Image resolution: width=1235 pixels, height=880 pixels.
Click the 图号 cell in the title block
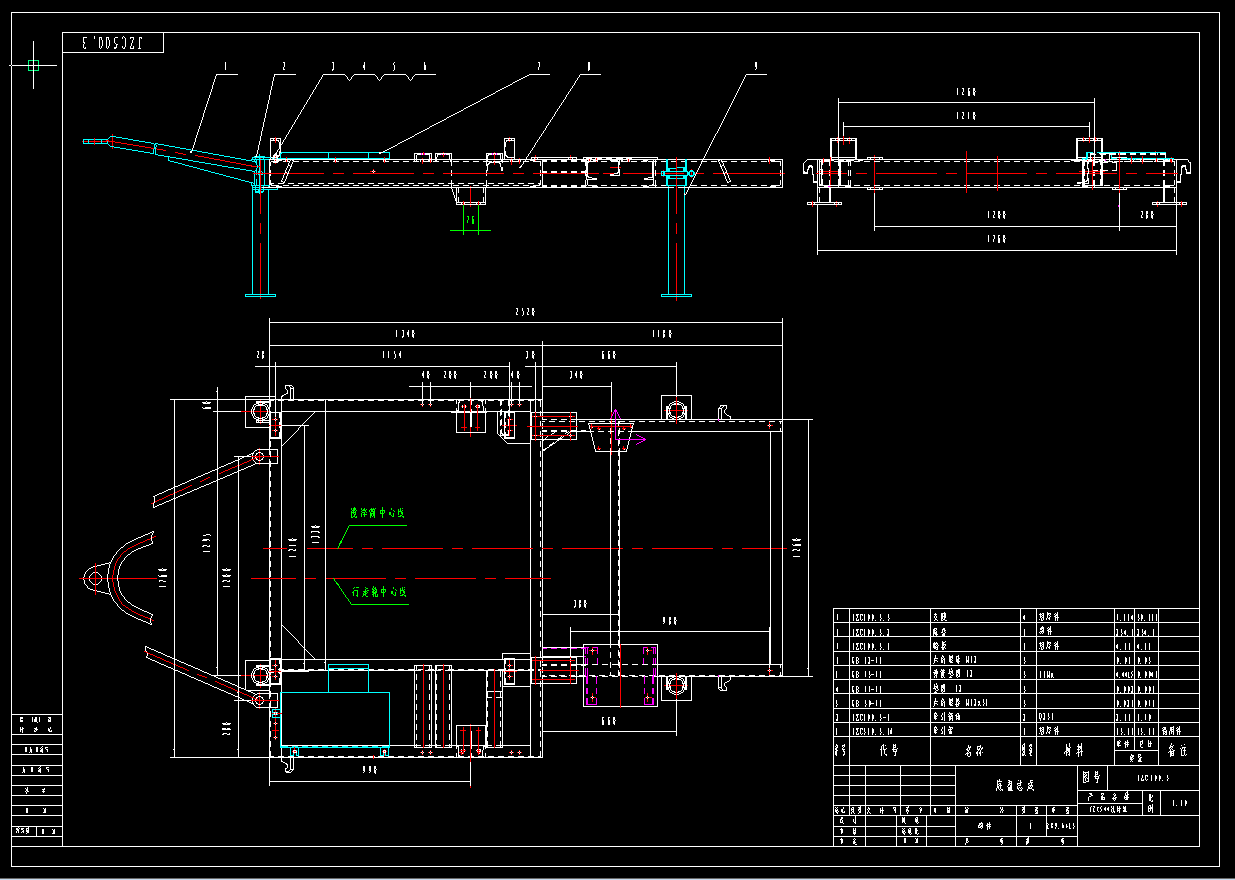pyautogui.click(x=1091, y=776)
